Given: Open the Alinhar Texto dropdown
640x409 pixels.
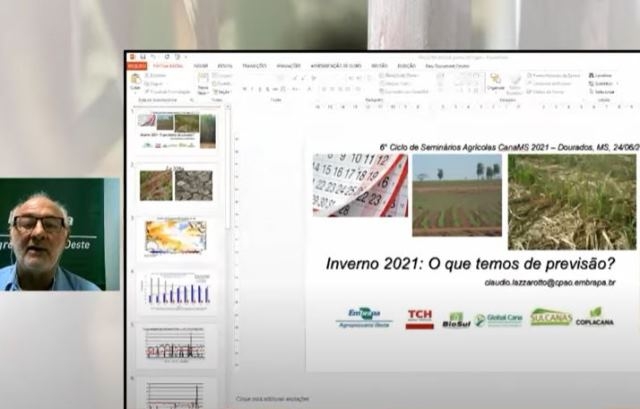Looking at the screenshot, I should pos(395,84).
